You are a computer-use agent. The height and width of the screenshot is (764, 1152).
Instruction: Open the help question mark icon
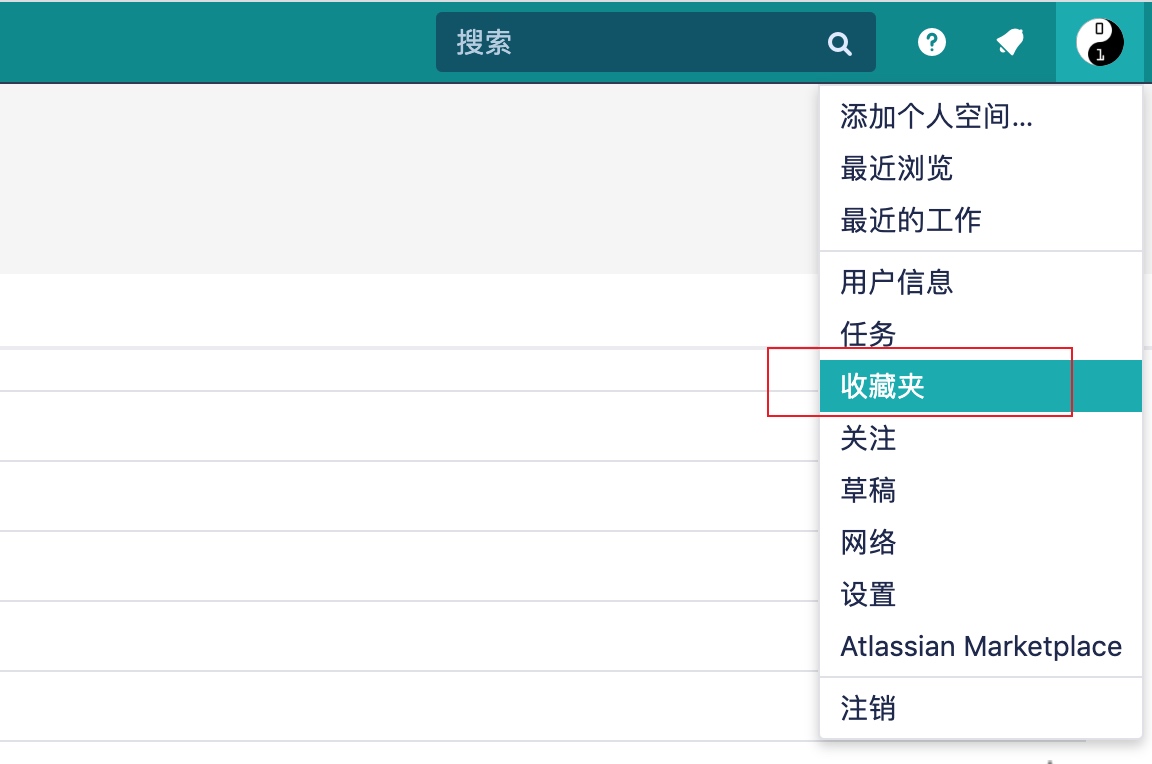point(932,43)
